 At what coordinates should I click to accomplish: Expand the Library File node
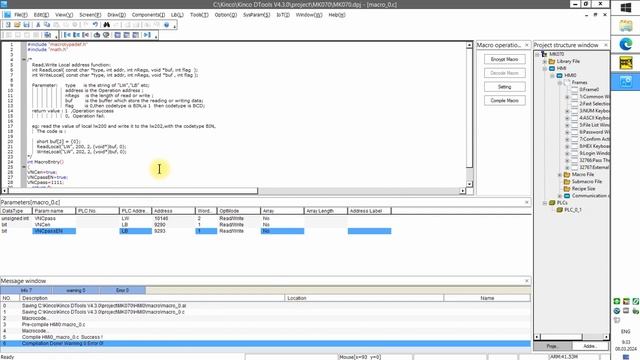[x=544, y=62]
